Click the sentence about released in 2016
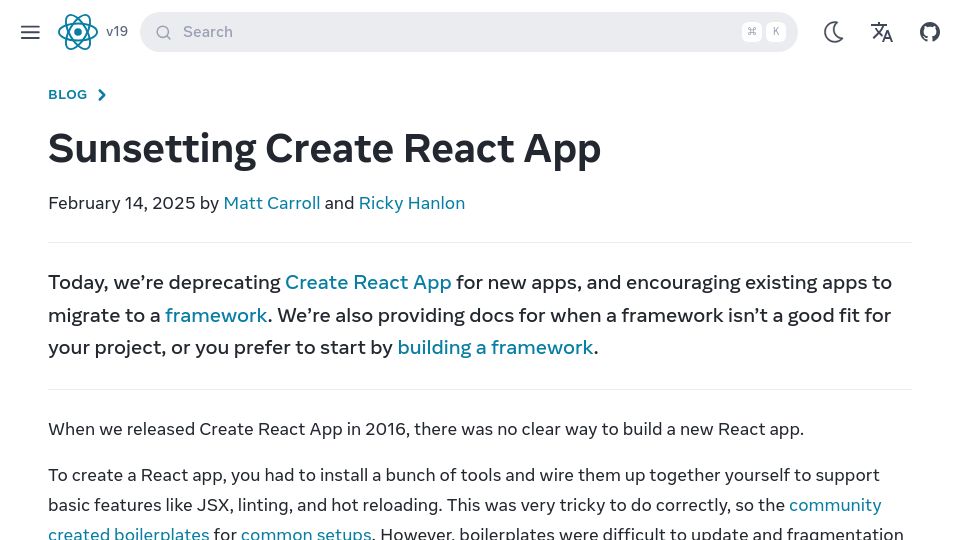 [426, 429]
